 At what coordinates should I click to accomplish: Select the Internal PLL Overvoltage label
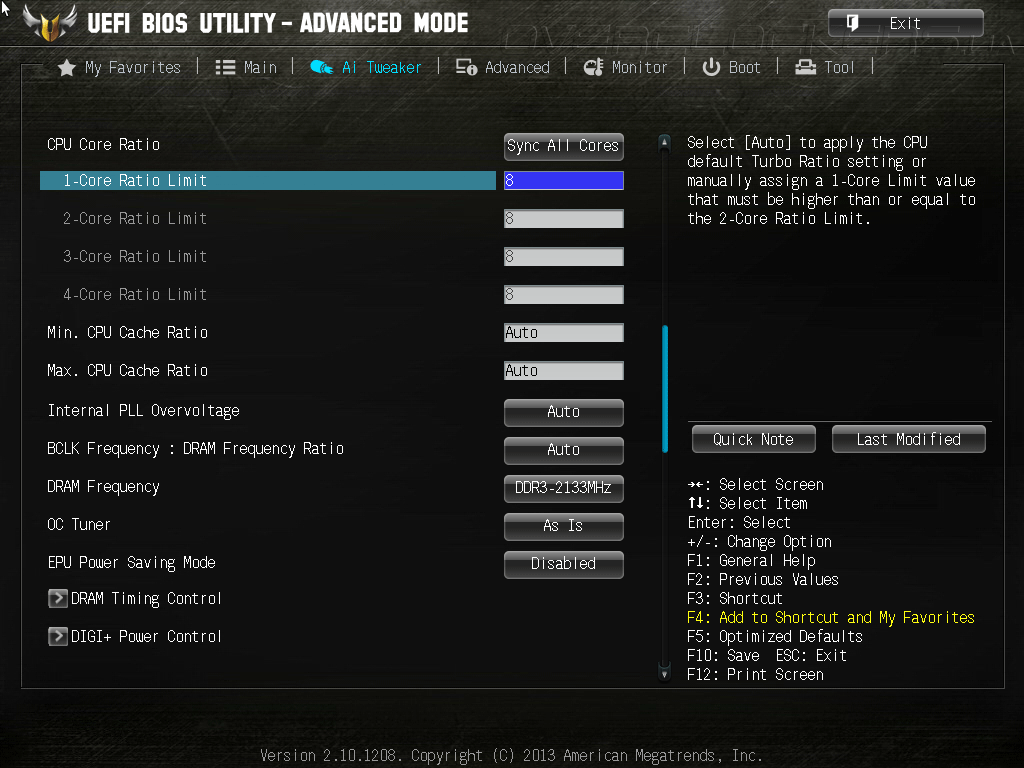144,411
